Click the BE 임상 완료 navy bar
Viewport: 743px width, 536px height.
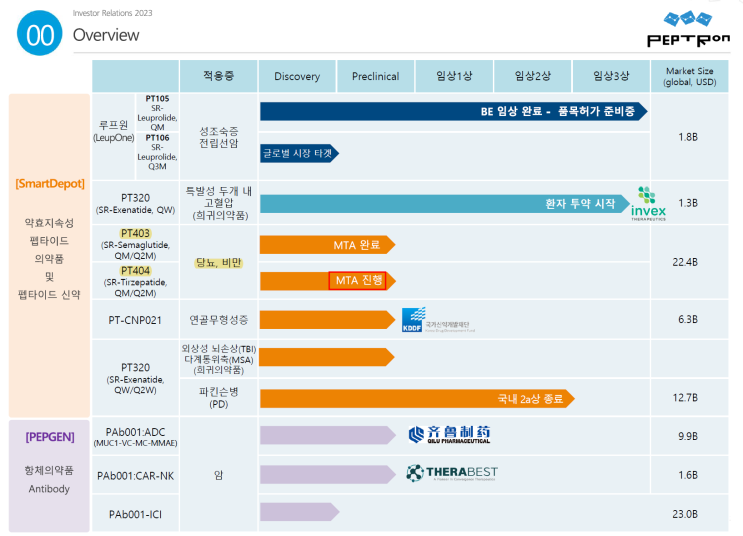[x=452, y=111]
